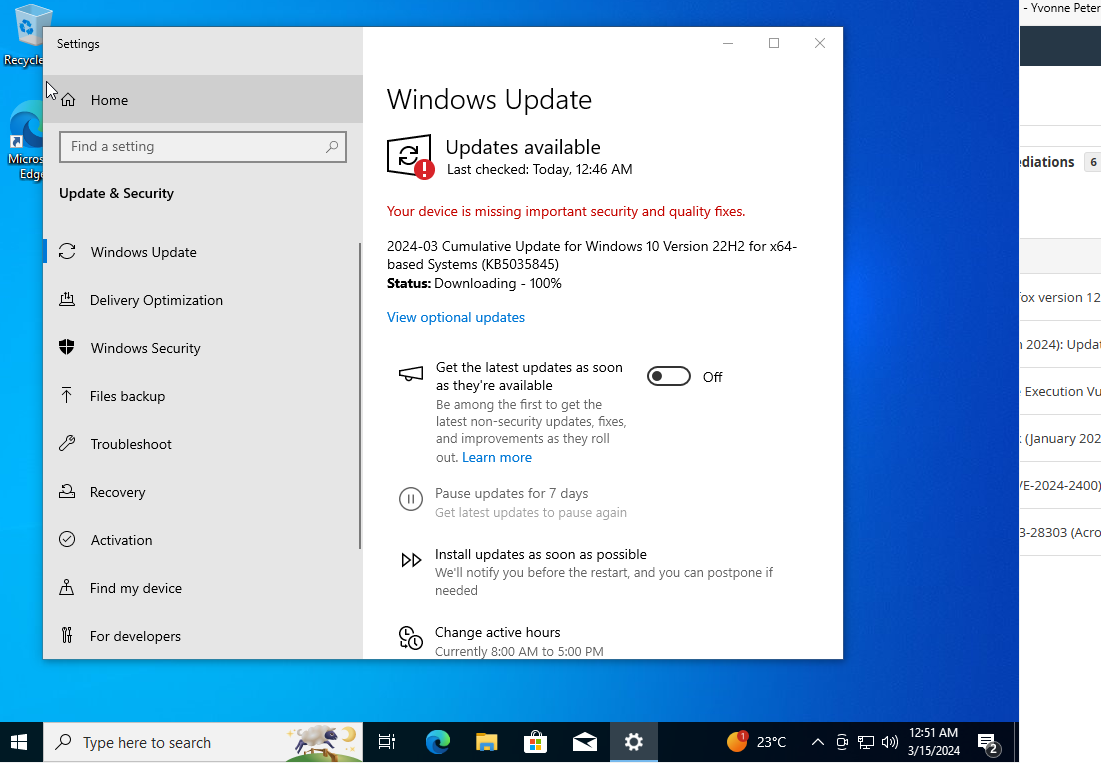Go to Settings Home
1101x763 pixels.
pos(203,100)
